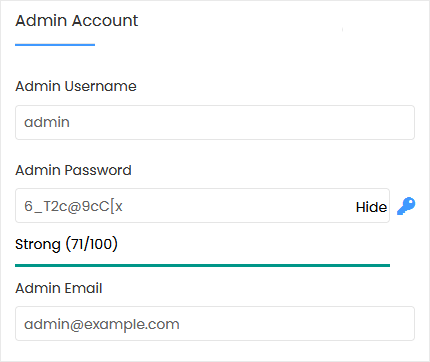Click the Admin Password label
The height and width of the screenshot is (362, 430).
(x=73, y=170)
